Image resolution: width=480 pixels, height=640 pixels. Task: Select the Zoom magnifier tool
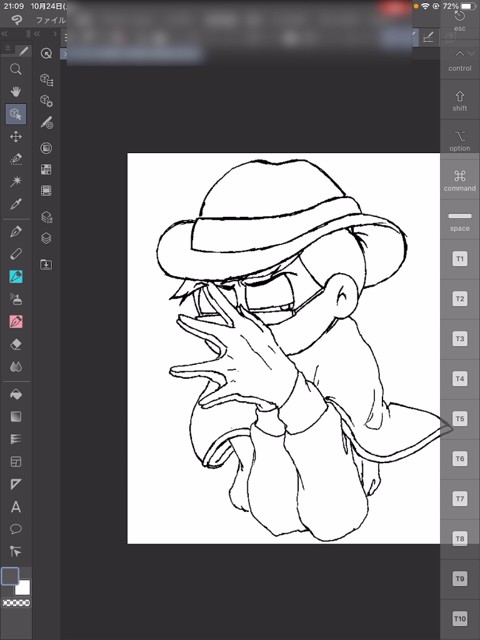(16, 69)
